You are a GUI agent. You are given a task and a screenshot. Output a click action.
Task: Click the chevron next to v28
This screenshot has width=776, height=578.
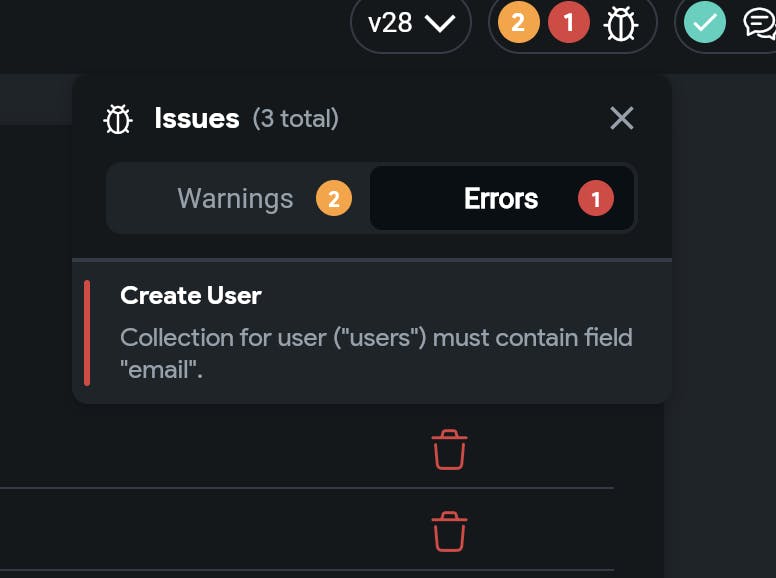[440, 24]
